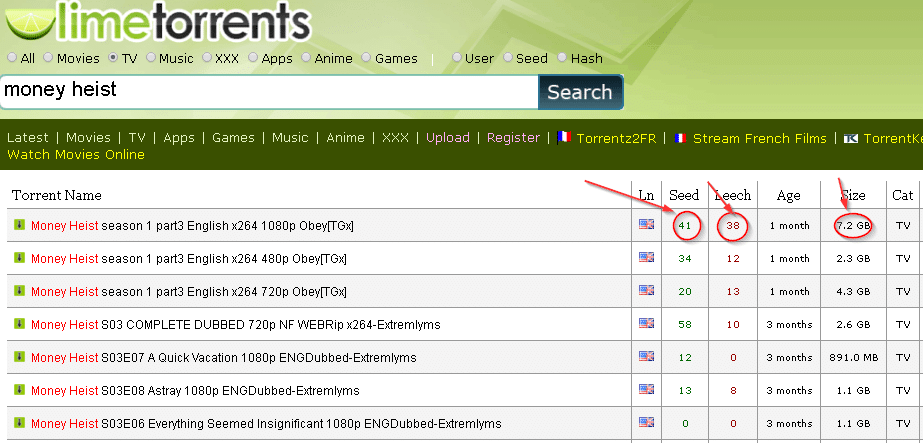Select the Games radio button
The height and width of the screenshot is (443, 923).
pos(366,58)
